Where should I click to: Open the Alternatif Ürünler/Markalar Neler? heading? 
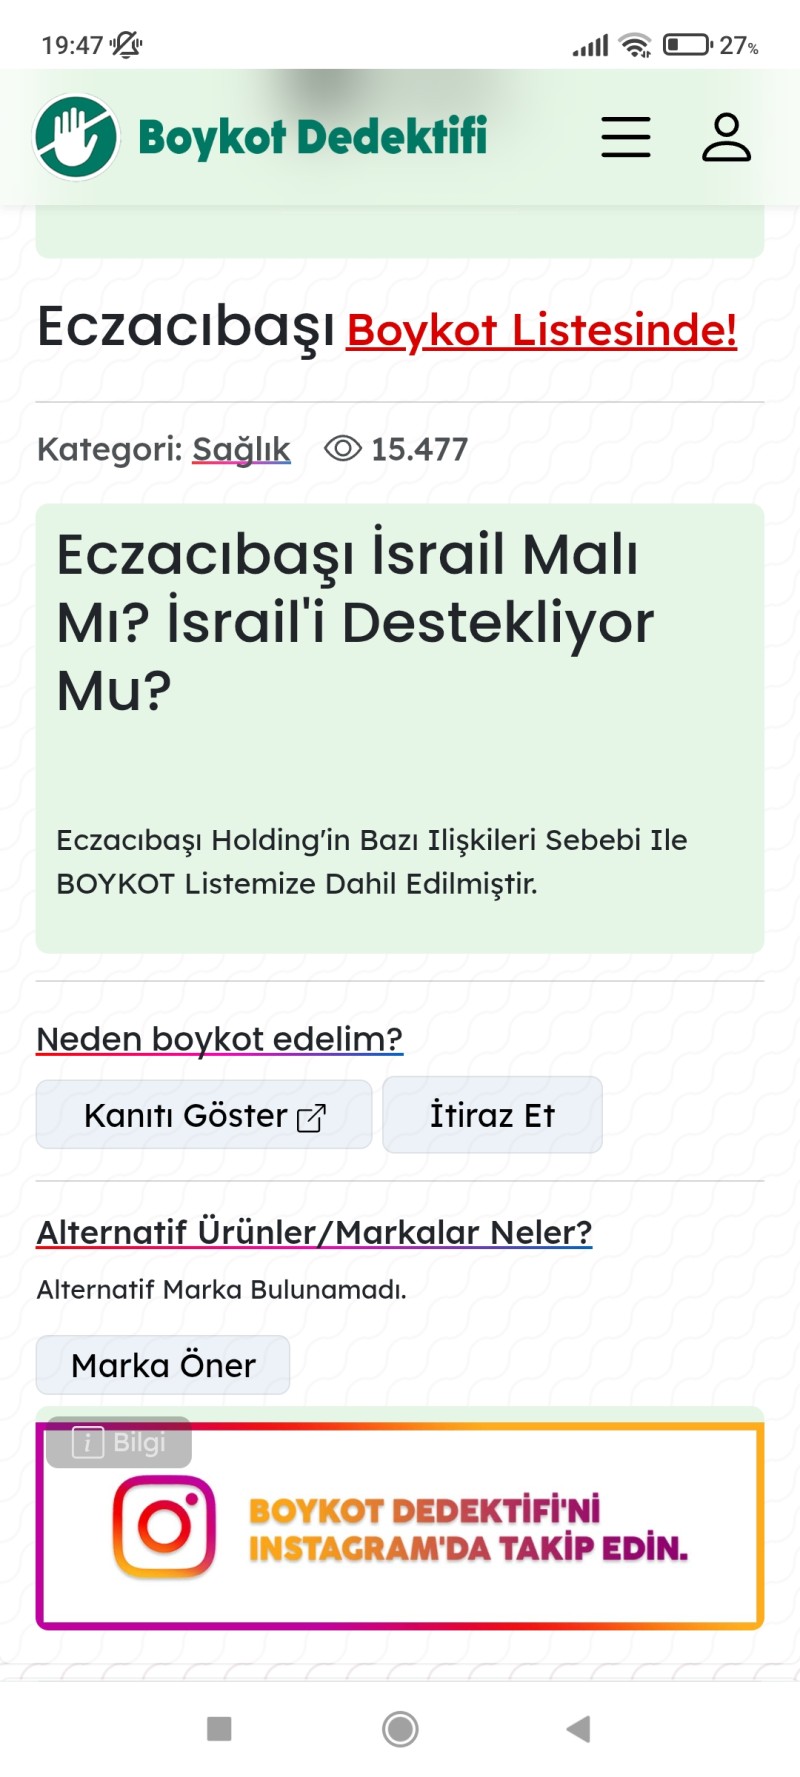pos(314,1232)
